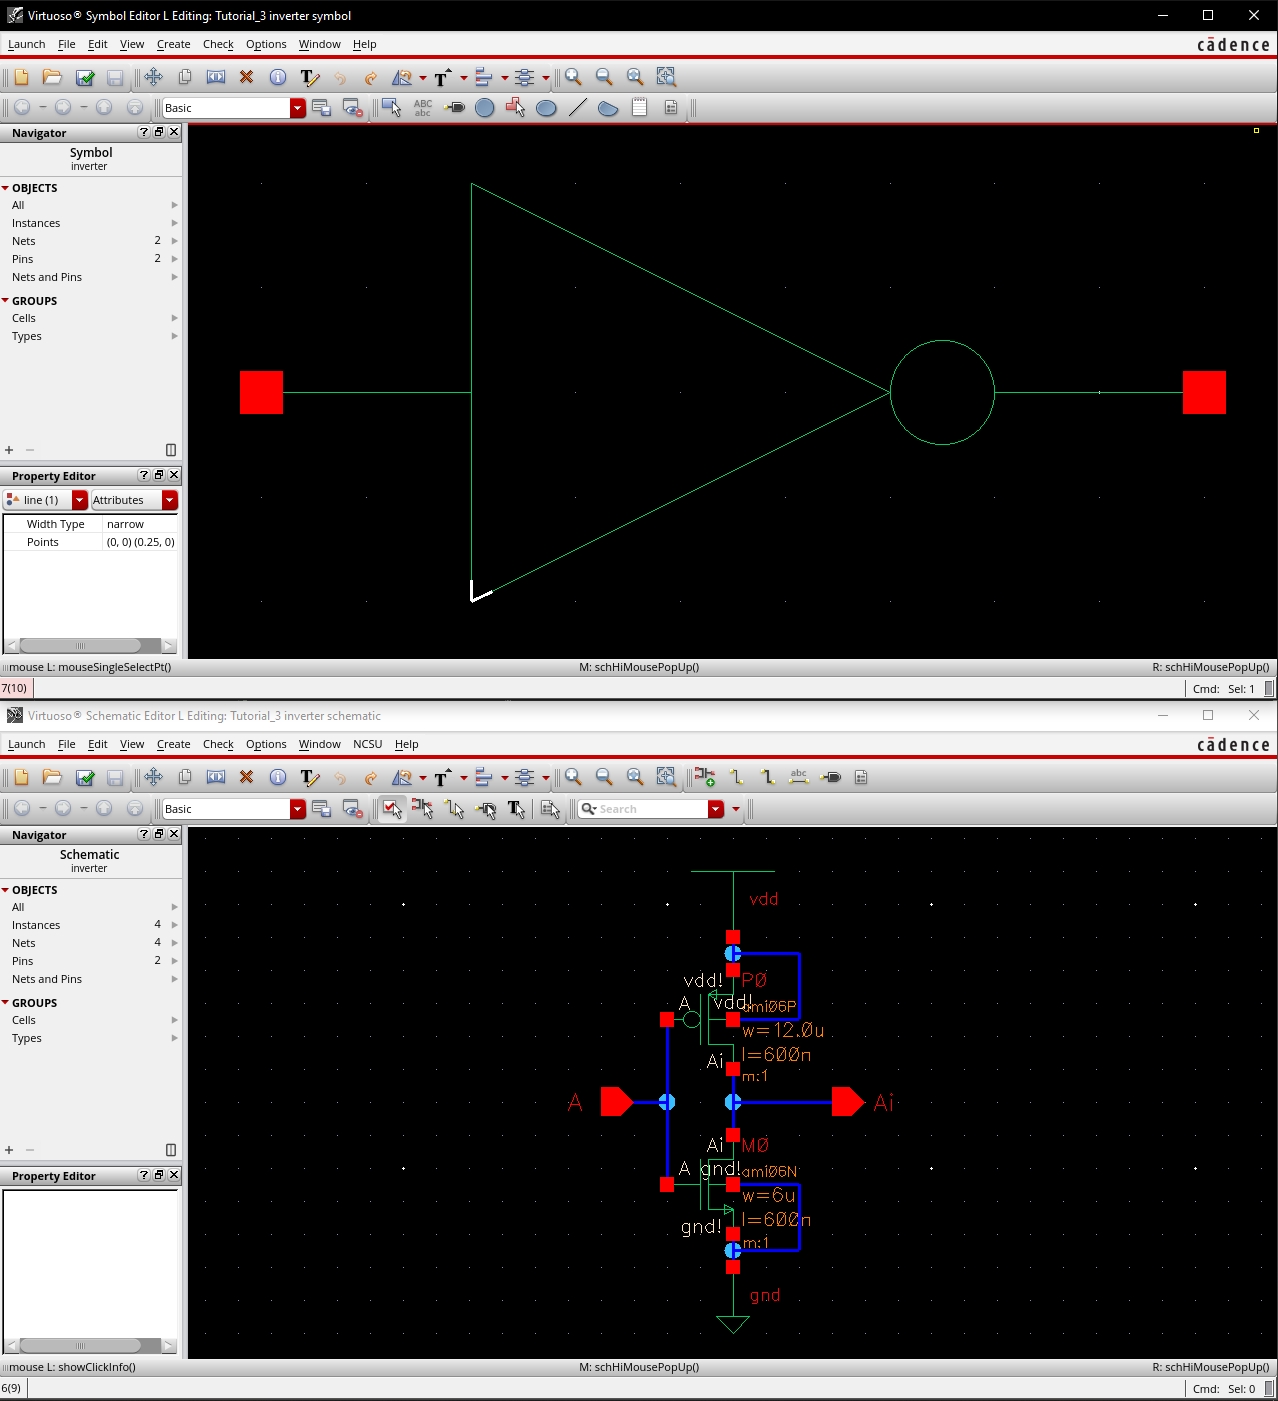Toggle float for the Symbol Navigator panel
The image size is (1278, 1401).
(159, 132)
